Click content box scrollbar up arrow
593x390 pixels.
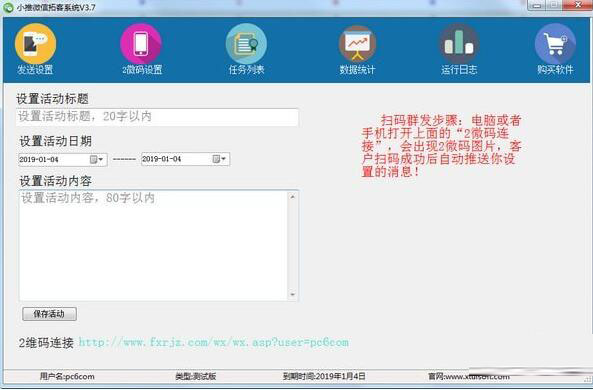(x=292, y=197)
